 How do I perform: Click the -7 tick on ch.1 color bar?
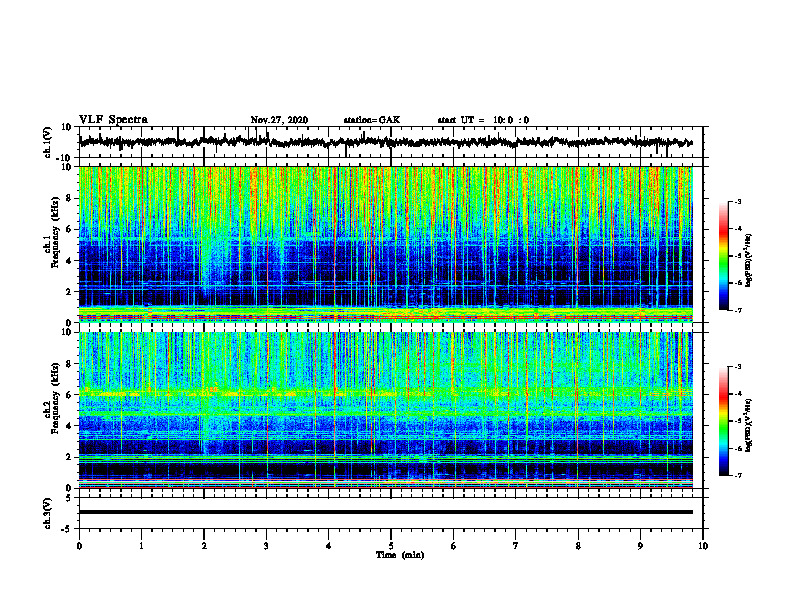(x=737, y=310)
